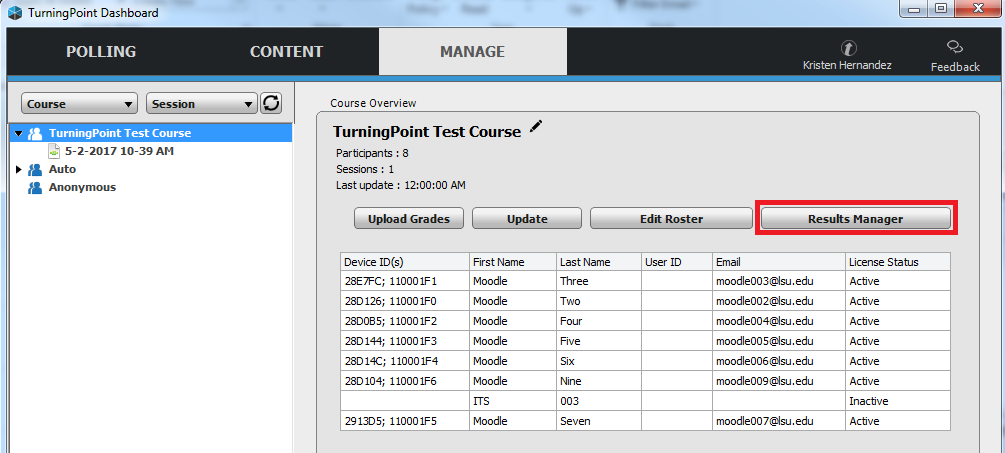Screen dimensions: 1005x453
Task: Open the Course dropdown
Action: click(x=79, y=104)
